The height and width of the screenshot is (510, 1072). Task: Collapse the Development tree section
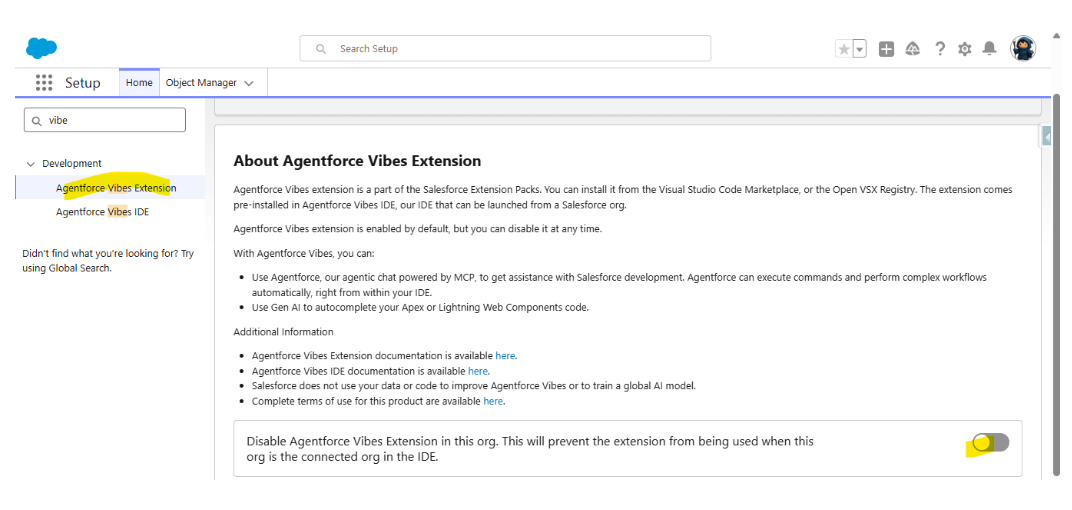pos(31,164)
